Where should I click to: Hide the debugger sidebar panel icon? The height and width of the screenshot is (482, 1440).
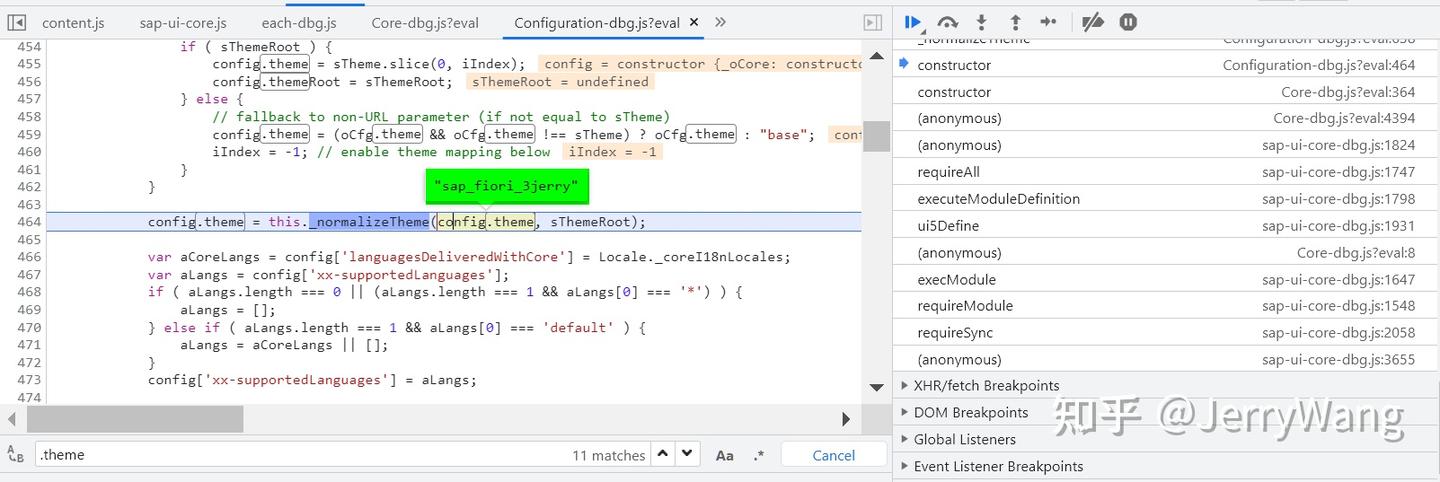click(873, 22)
